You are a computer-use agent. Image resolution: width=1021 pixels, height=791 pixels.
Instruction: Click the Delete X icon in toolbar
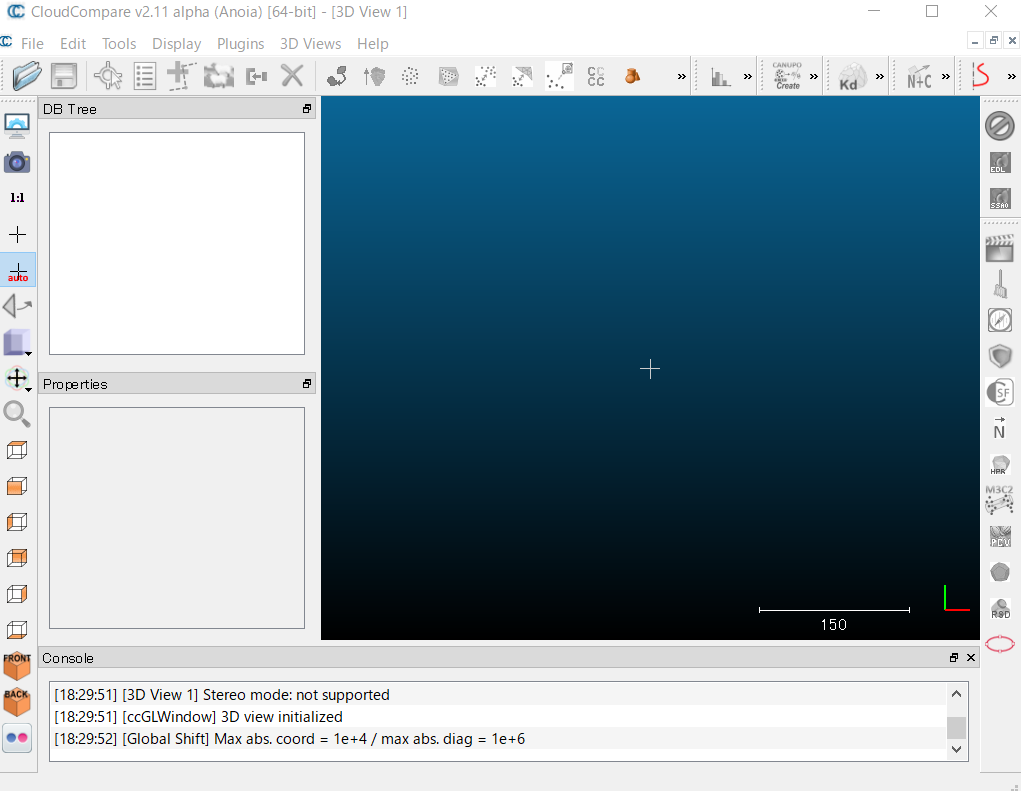pos(292,76)
